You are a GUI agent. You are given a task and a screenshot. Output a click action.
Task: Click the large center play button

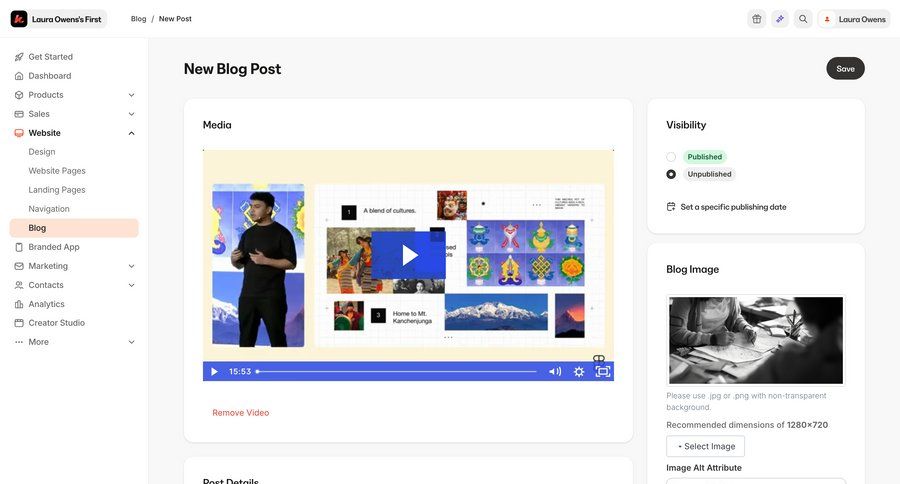(408, 255)
